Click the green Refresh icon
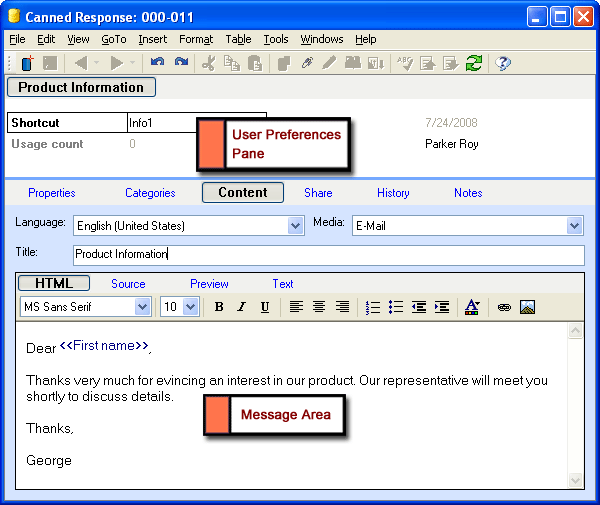This screenshot has width=600, height=505. (473, 63)
